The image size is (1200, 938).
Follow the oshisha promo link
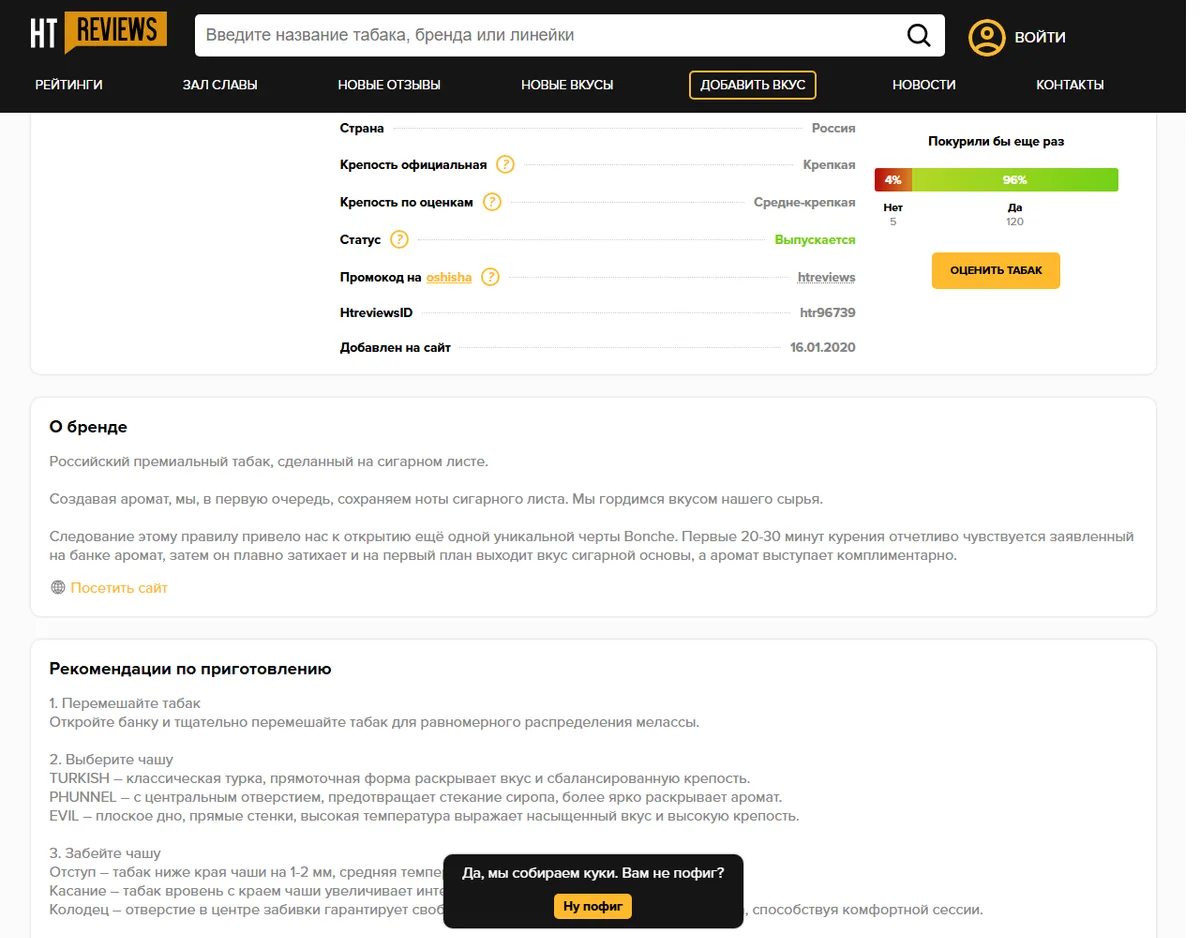[x=449, y=277]
